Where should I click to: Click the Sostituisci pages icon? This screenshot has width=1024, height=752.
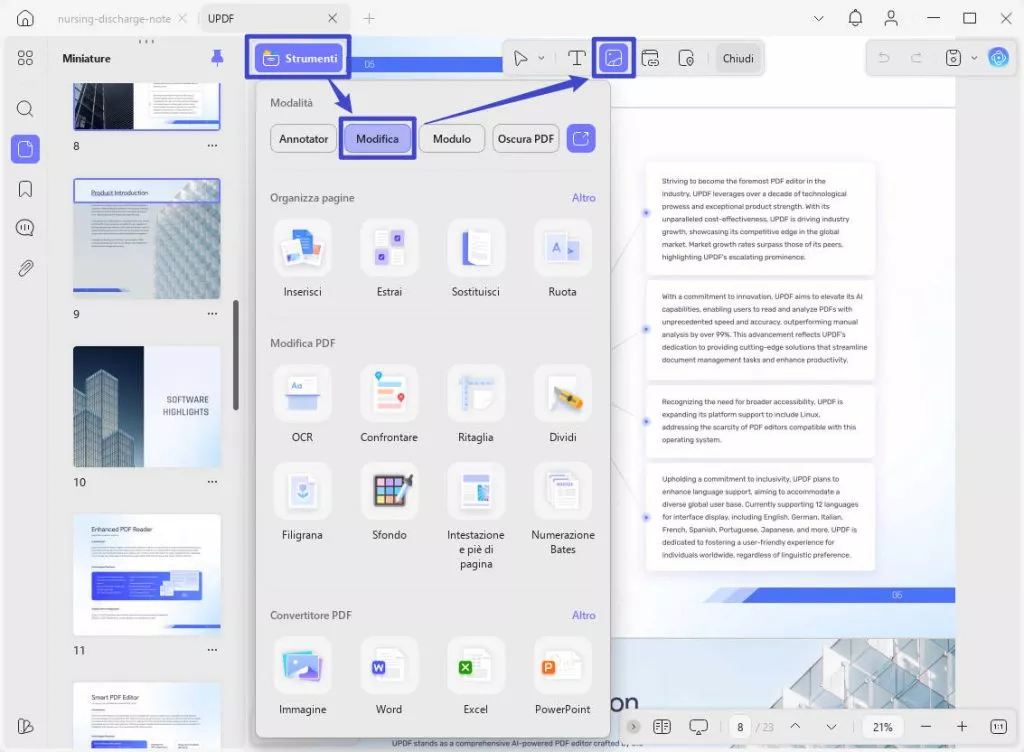coord(475,249)
